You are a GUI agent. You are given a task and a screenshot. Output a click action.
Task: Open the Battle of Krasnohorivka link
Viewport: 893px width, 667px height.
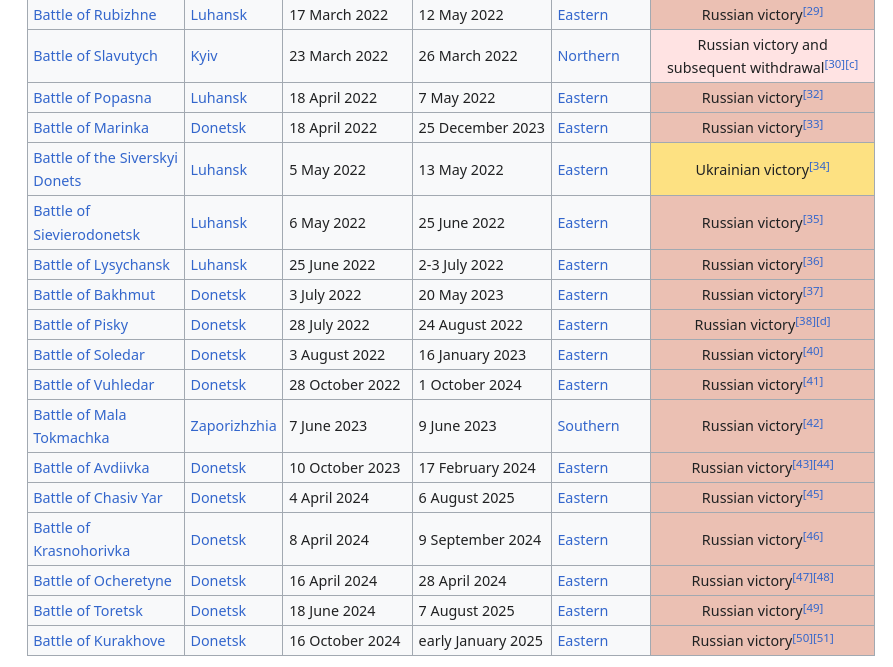81,539
